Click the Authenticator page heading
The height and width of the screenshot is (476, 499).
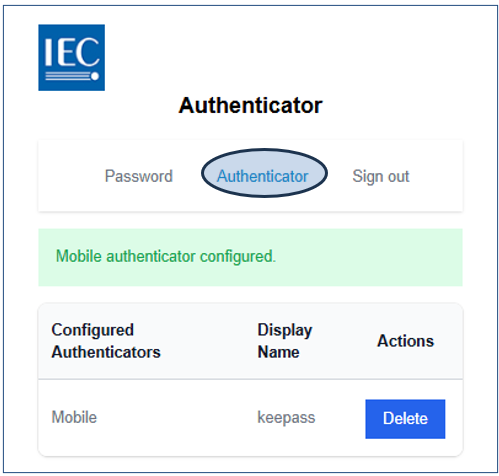(x=250, y=105)
